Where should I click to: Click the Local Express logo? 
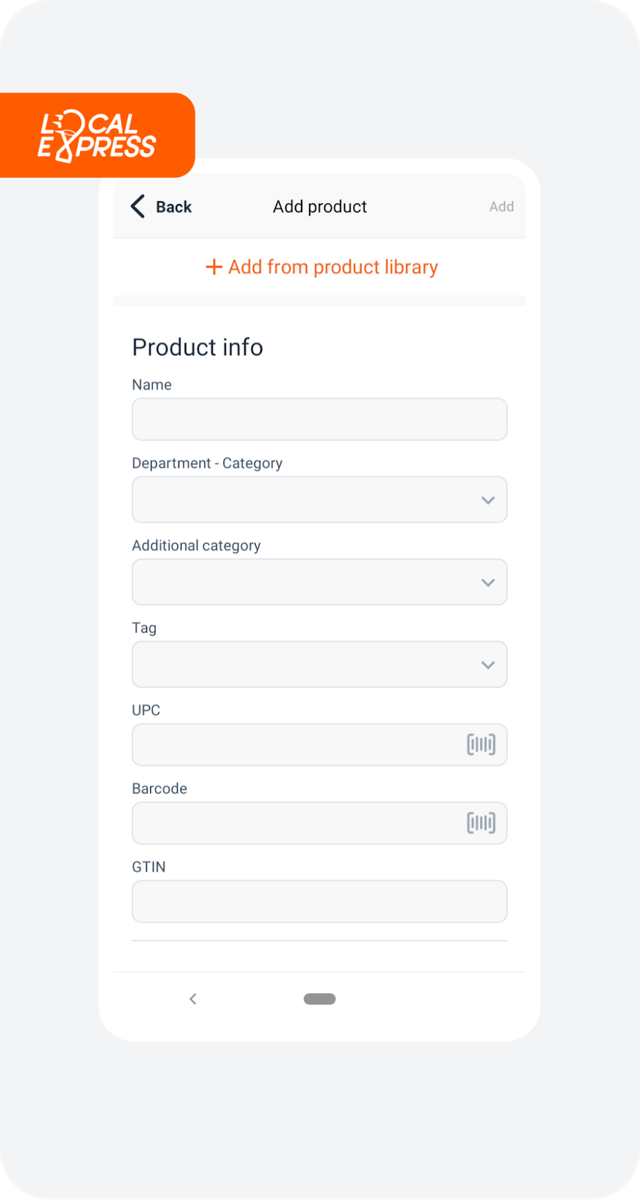pyautogui.click(x=97, y=136)
